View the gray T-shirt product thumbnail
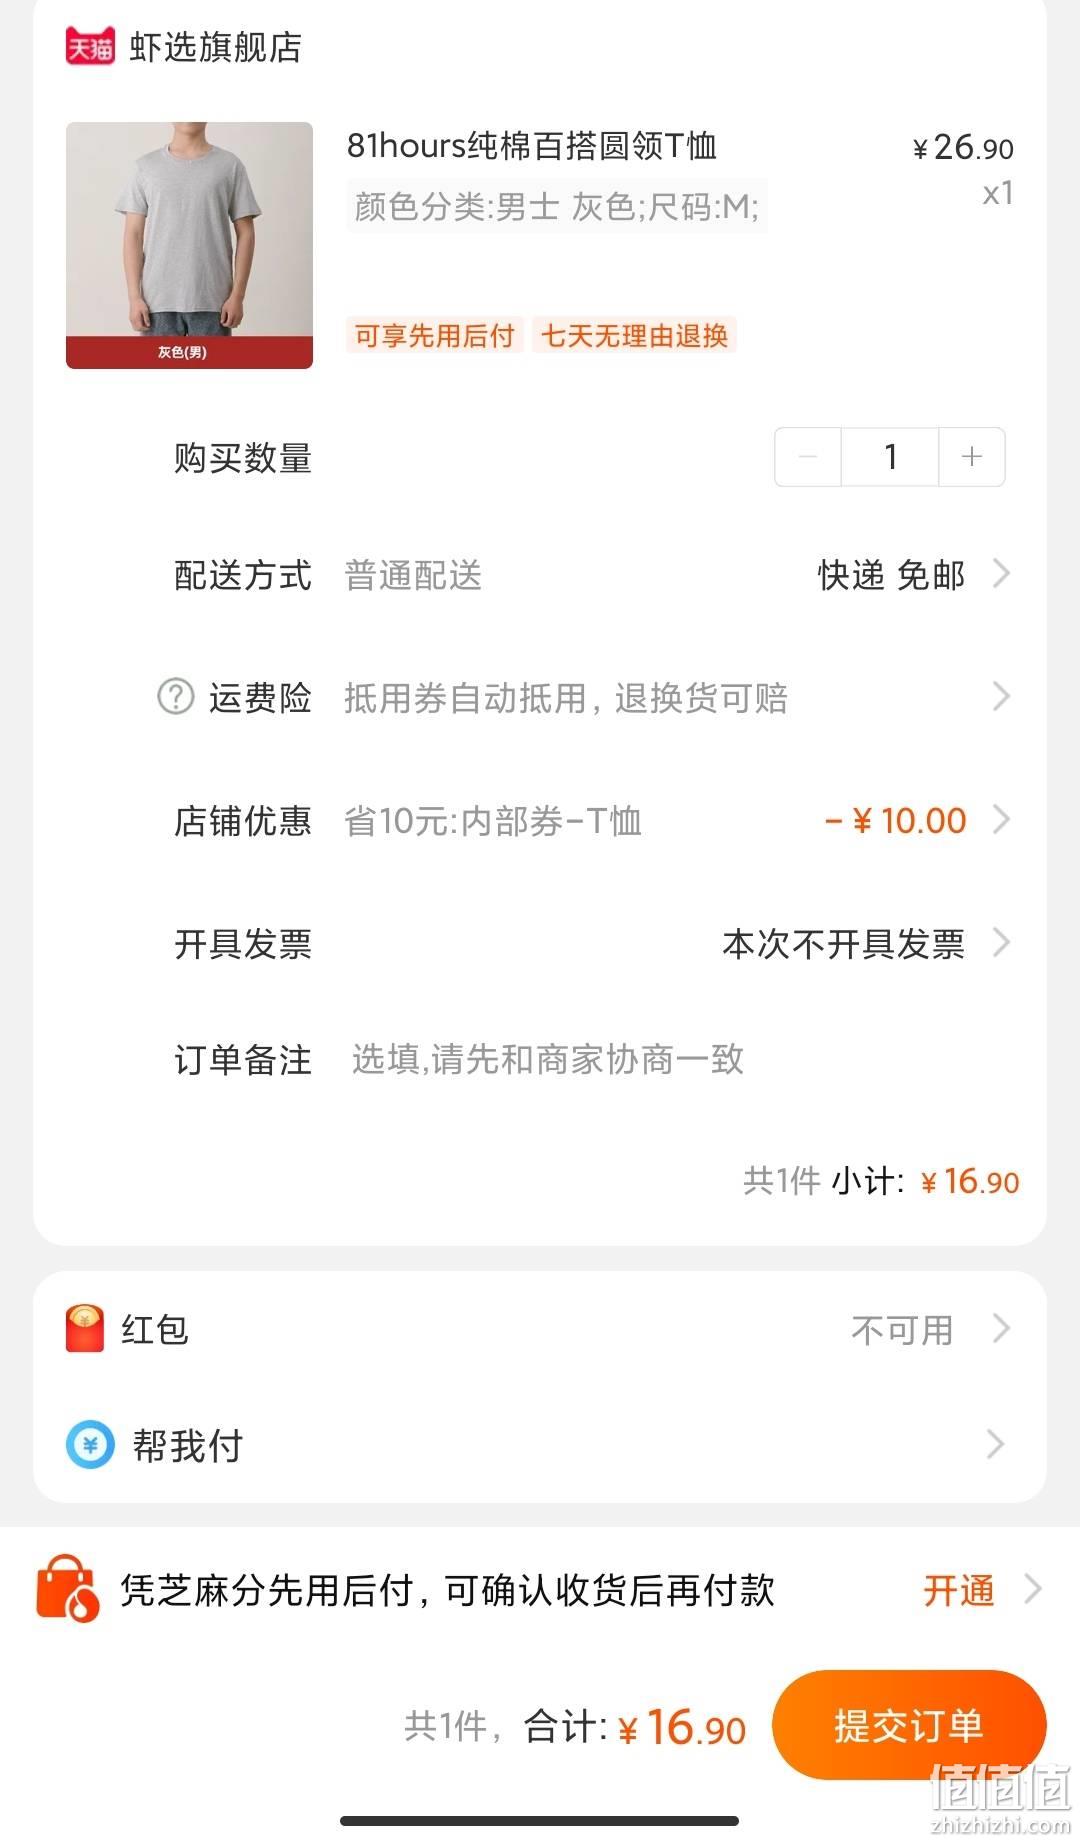This screenshot has height=1843, width=1080. [189, 245]
